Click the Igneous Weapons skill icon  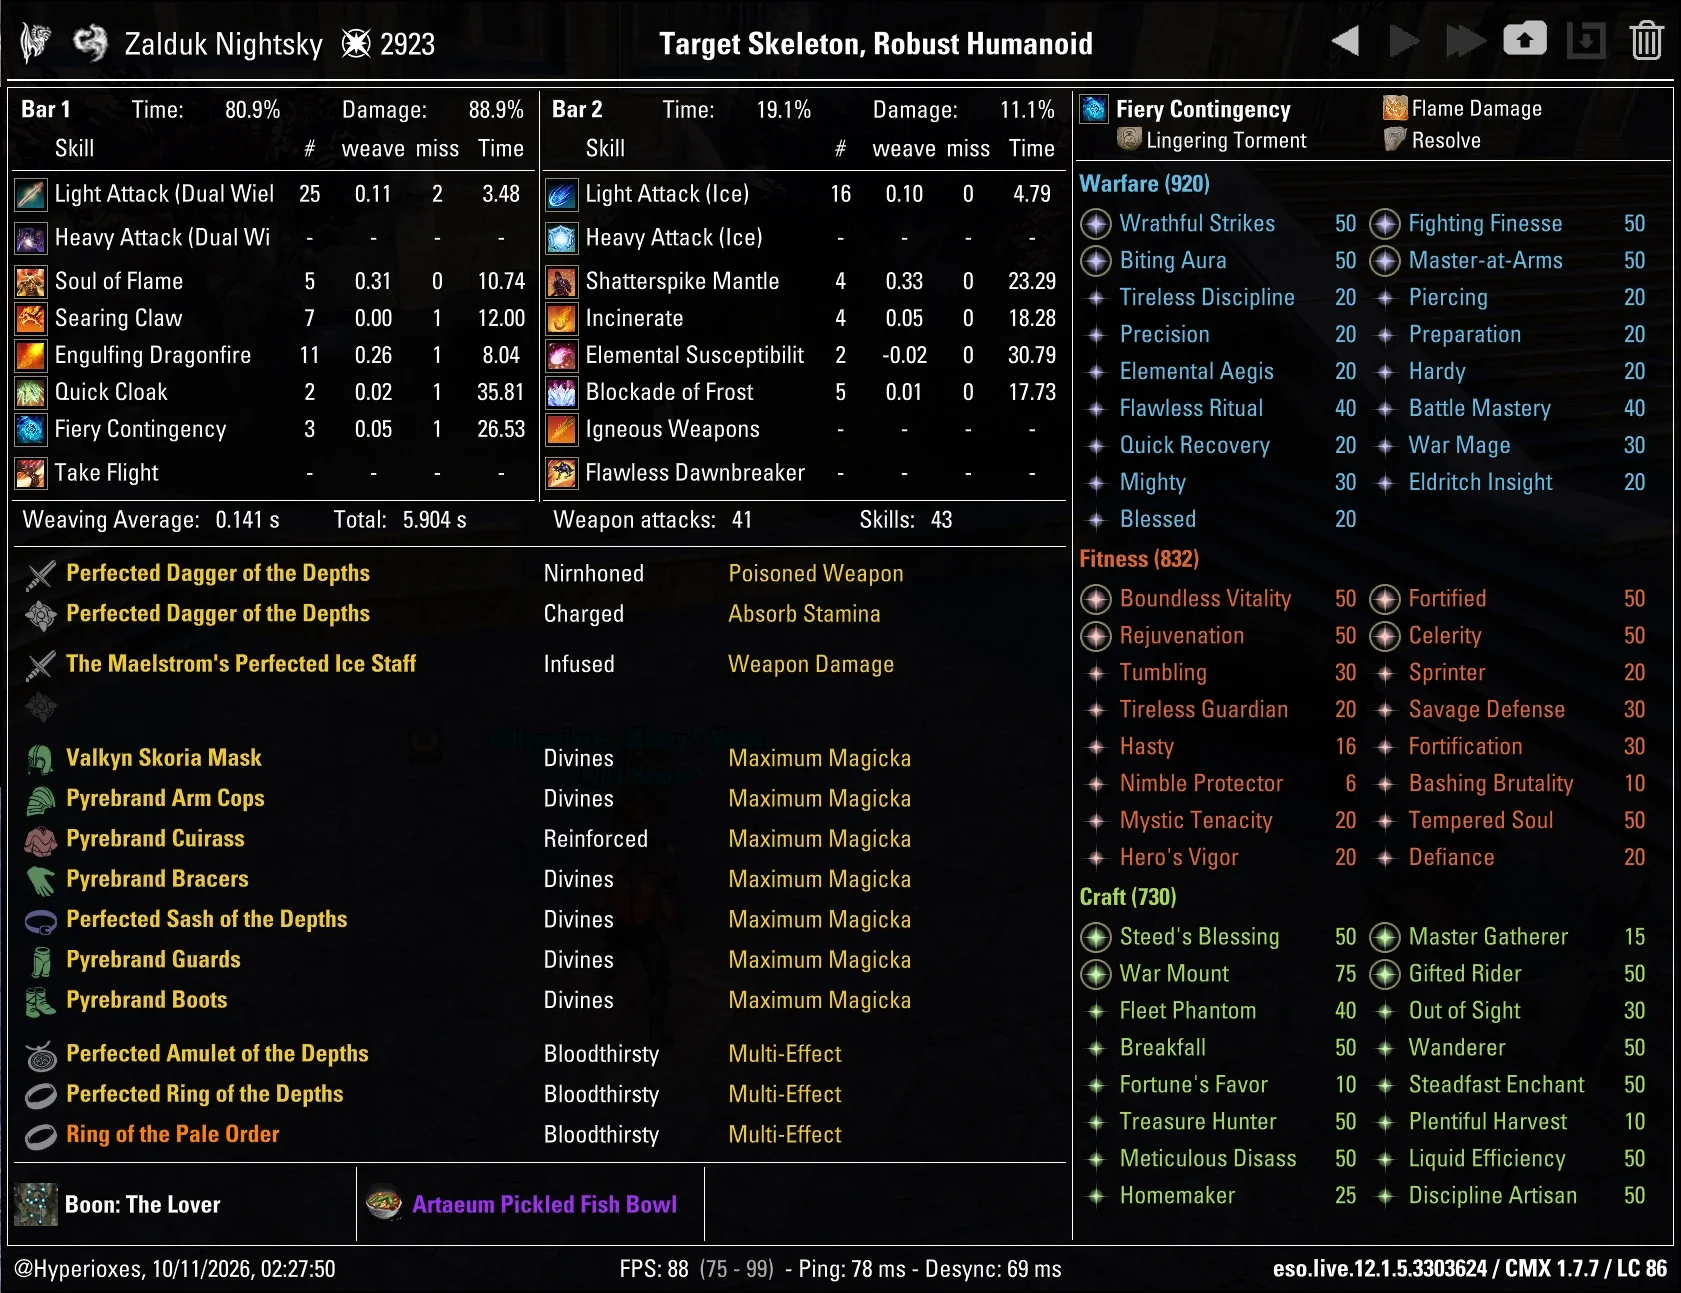tap(562, 429)
